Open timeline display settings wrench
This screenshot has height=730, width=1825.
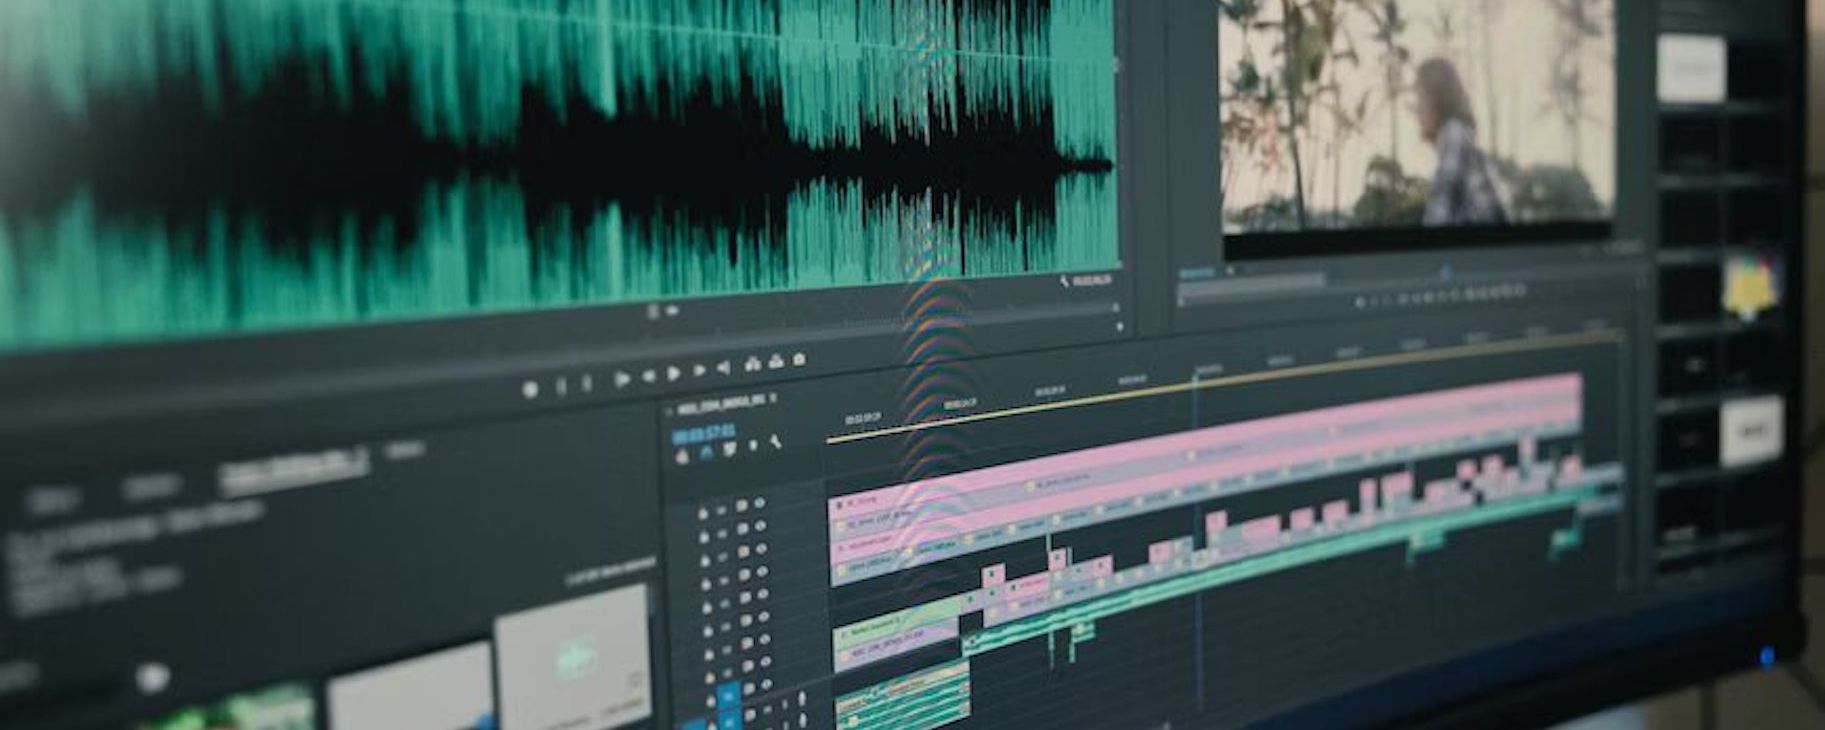point(776,441)
